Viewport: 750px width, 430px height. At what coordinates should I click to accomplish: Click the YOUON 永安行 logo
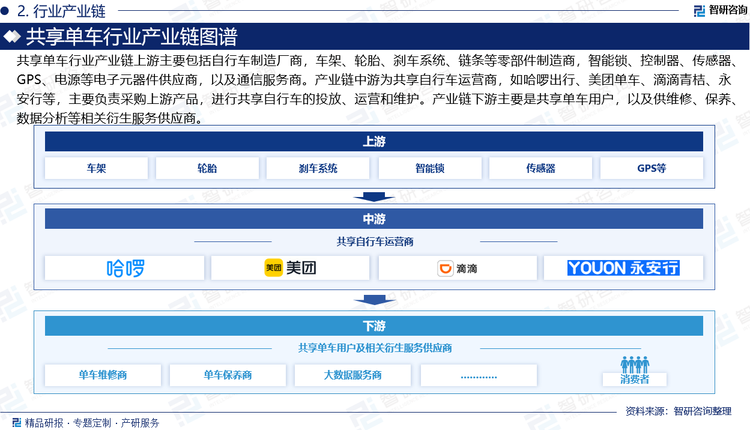623,268
